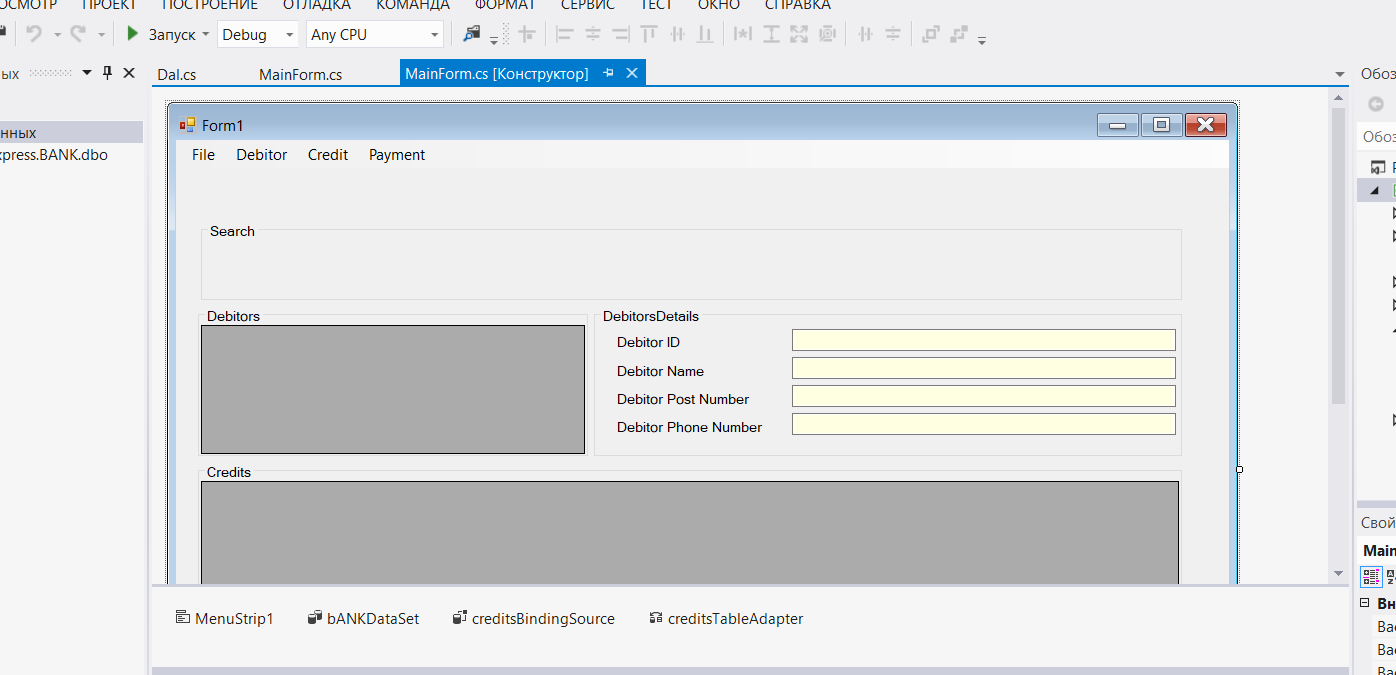Open the ОТЛАДКА menu
This screenshot has width=1396, height=675.
[x=316, y=5]
